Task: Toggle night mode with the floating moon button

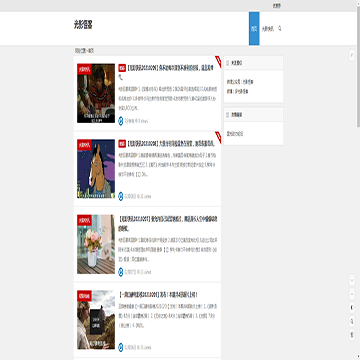Action: (x=352, y=307)
